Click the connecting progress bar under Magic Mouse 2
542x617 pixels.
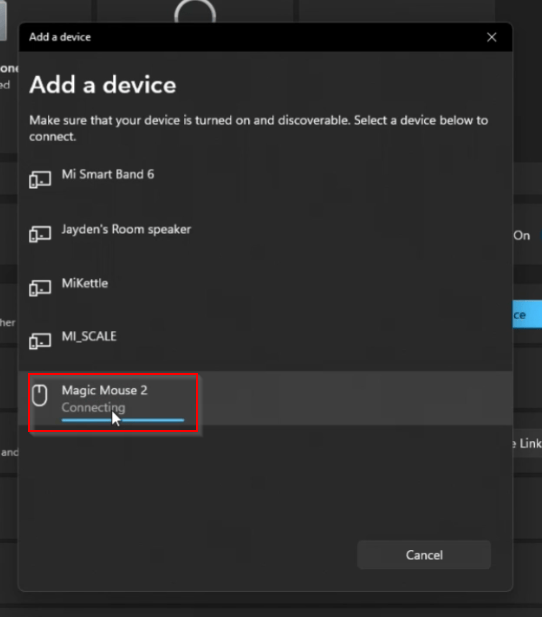pos(123,420)
